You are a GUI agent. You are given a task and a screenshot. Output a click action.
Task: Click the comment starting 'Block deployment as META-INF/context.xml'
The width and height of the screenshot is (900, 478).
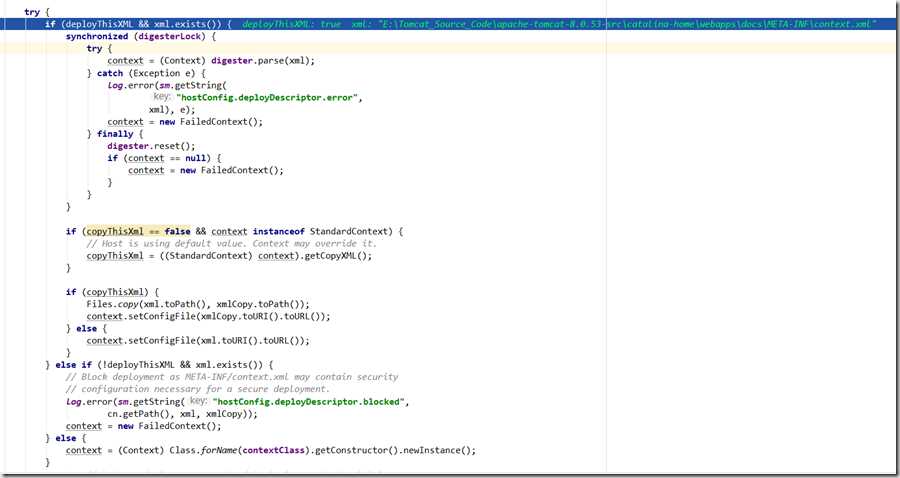pos(232,377)
